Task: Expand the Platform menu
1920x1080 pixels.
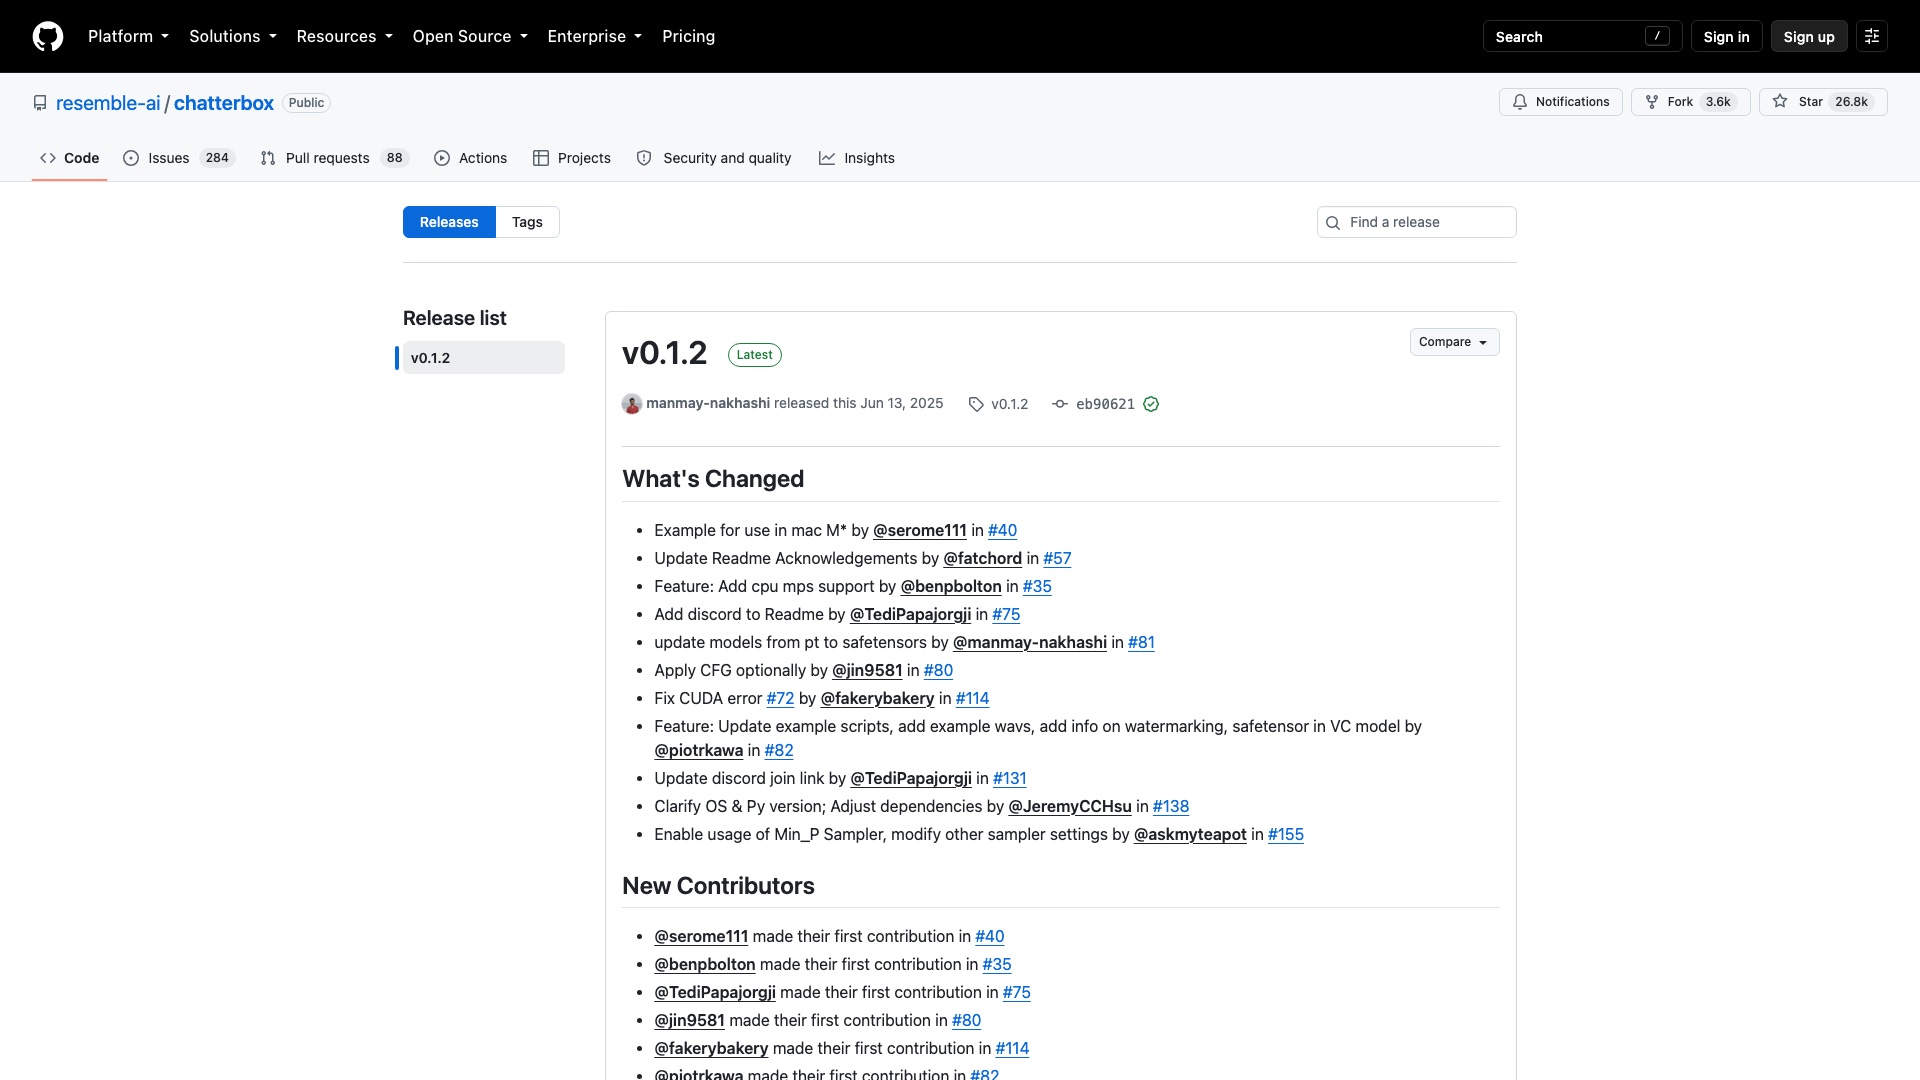Action: pos(128,36)
